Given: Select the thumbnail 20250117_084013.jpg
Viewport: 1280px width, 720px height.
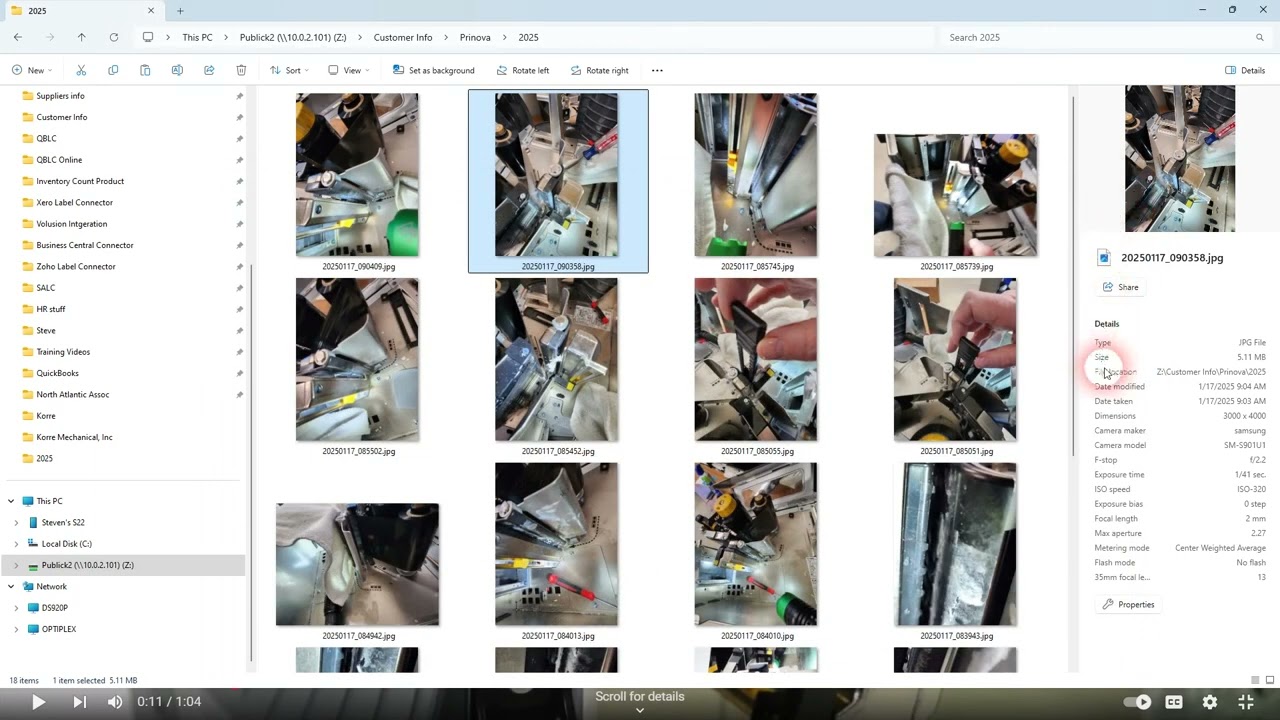Looking at the screenshot, I should (557, 550).
